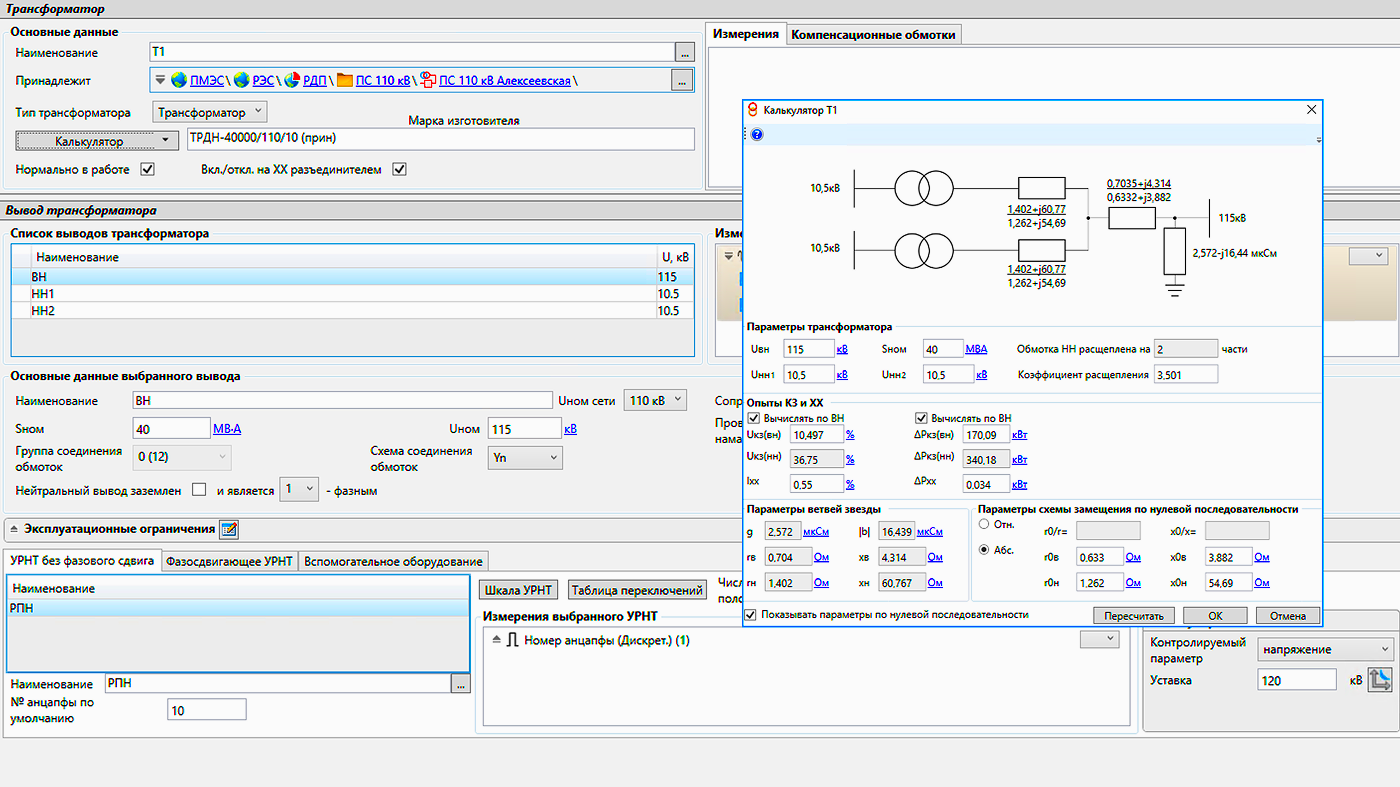The height and width of the screenshot is (787, 1400).
Task: Click the № анцапфы по умолчанию field
Action: coord(206,710)
